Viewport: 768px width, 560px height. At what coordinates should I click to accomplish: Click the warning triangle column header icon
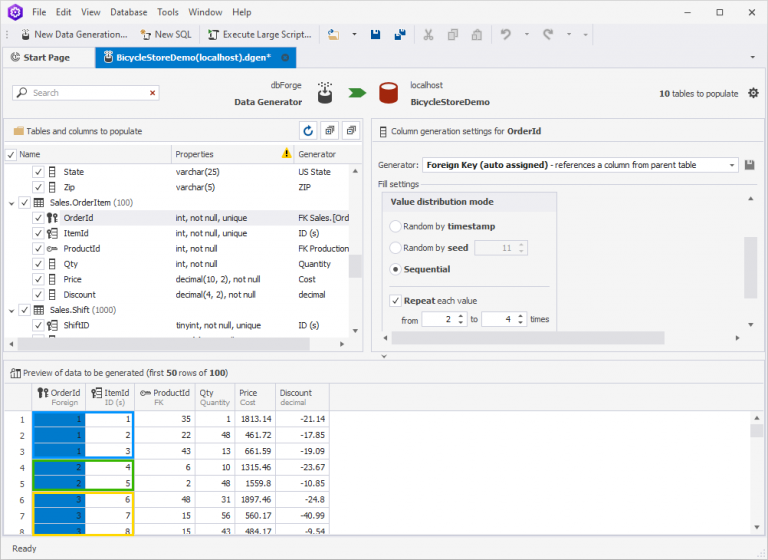pos(287,154)
